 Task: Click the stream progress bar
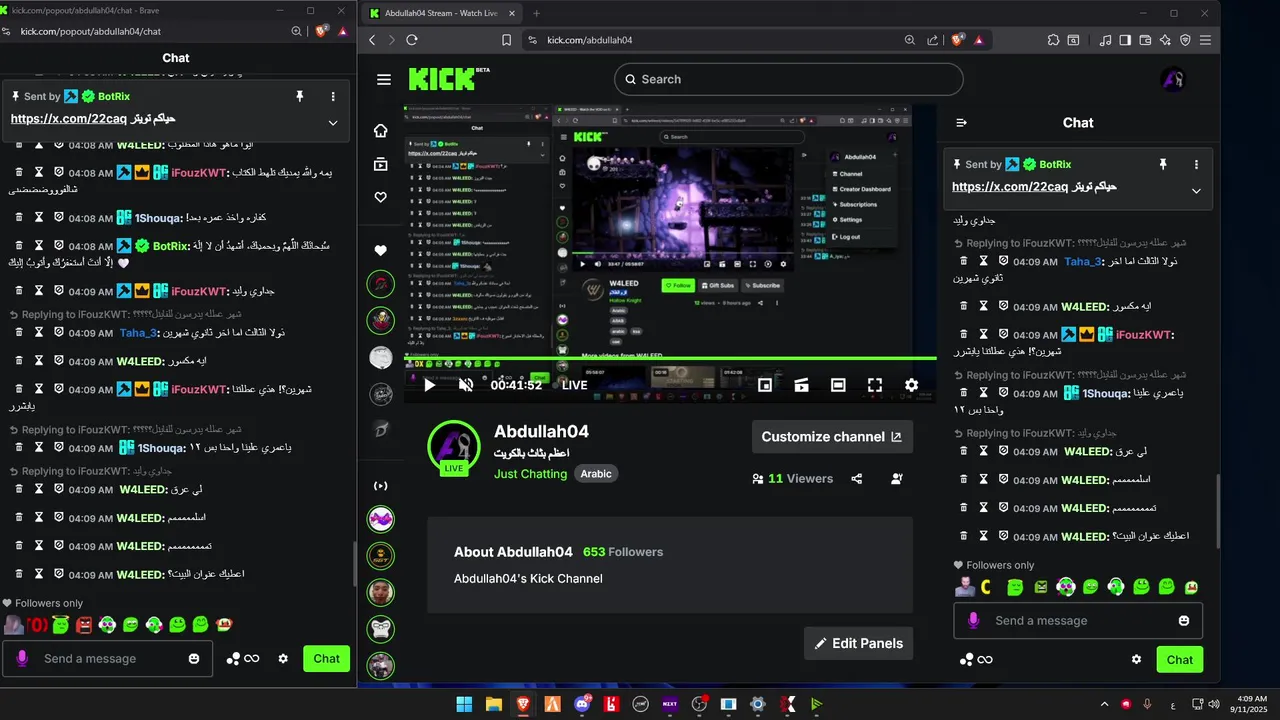(x=670, y=358)
